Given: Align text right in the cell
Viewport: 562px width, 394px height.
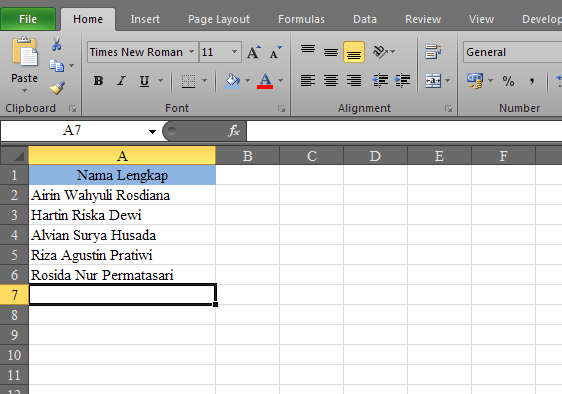Looking at the screenshot, I should (x=354, y=81).
